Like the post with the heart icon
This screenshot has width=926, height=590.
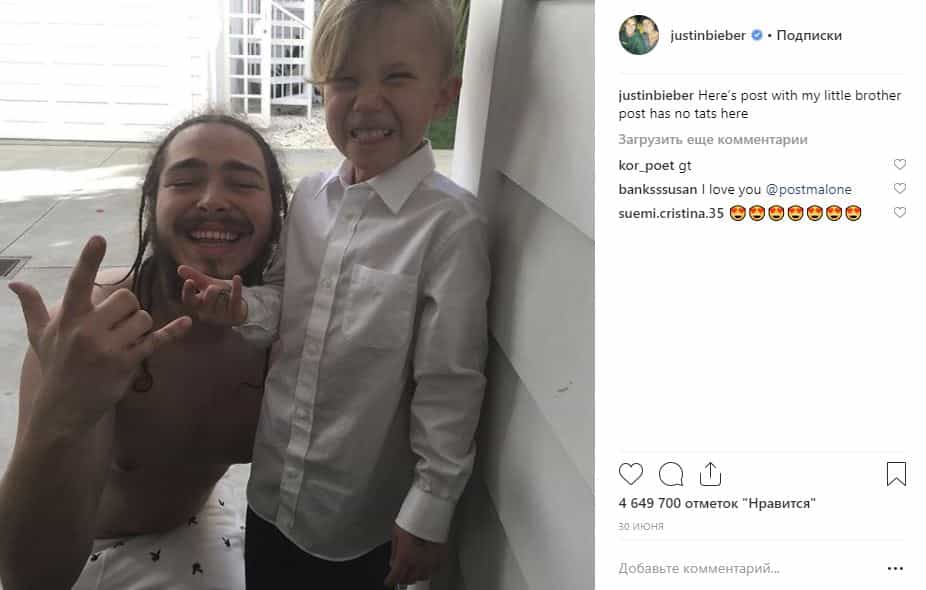(630, 474)
